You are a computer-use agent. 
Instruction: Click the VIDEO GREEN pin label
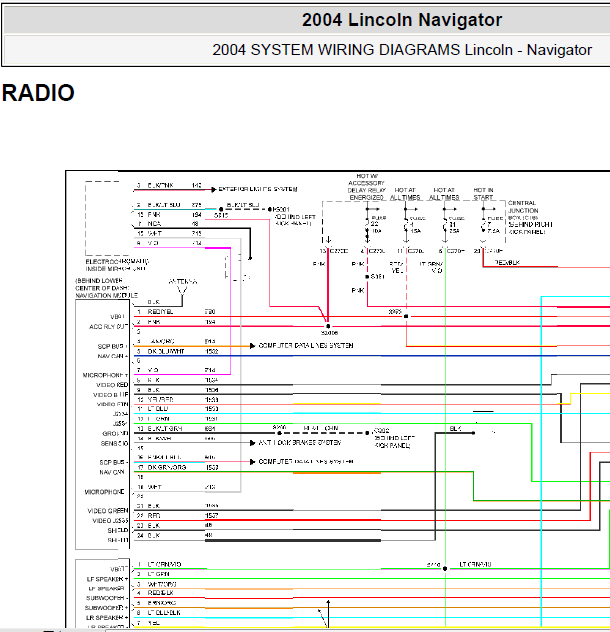pyautogui.click(x=108, y=511)
